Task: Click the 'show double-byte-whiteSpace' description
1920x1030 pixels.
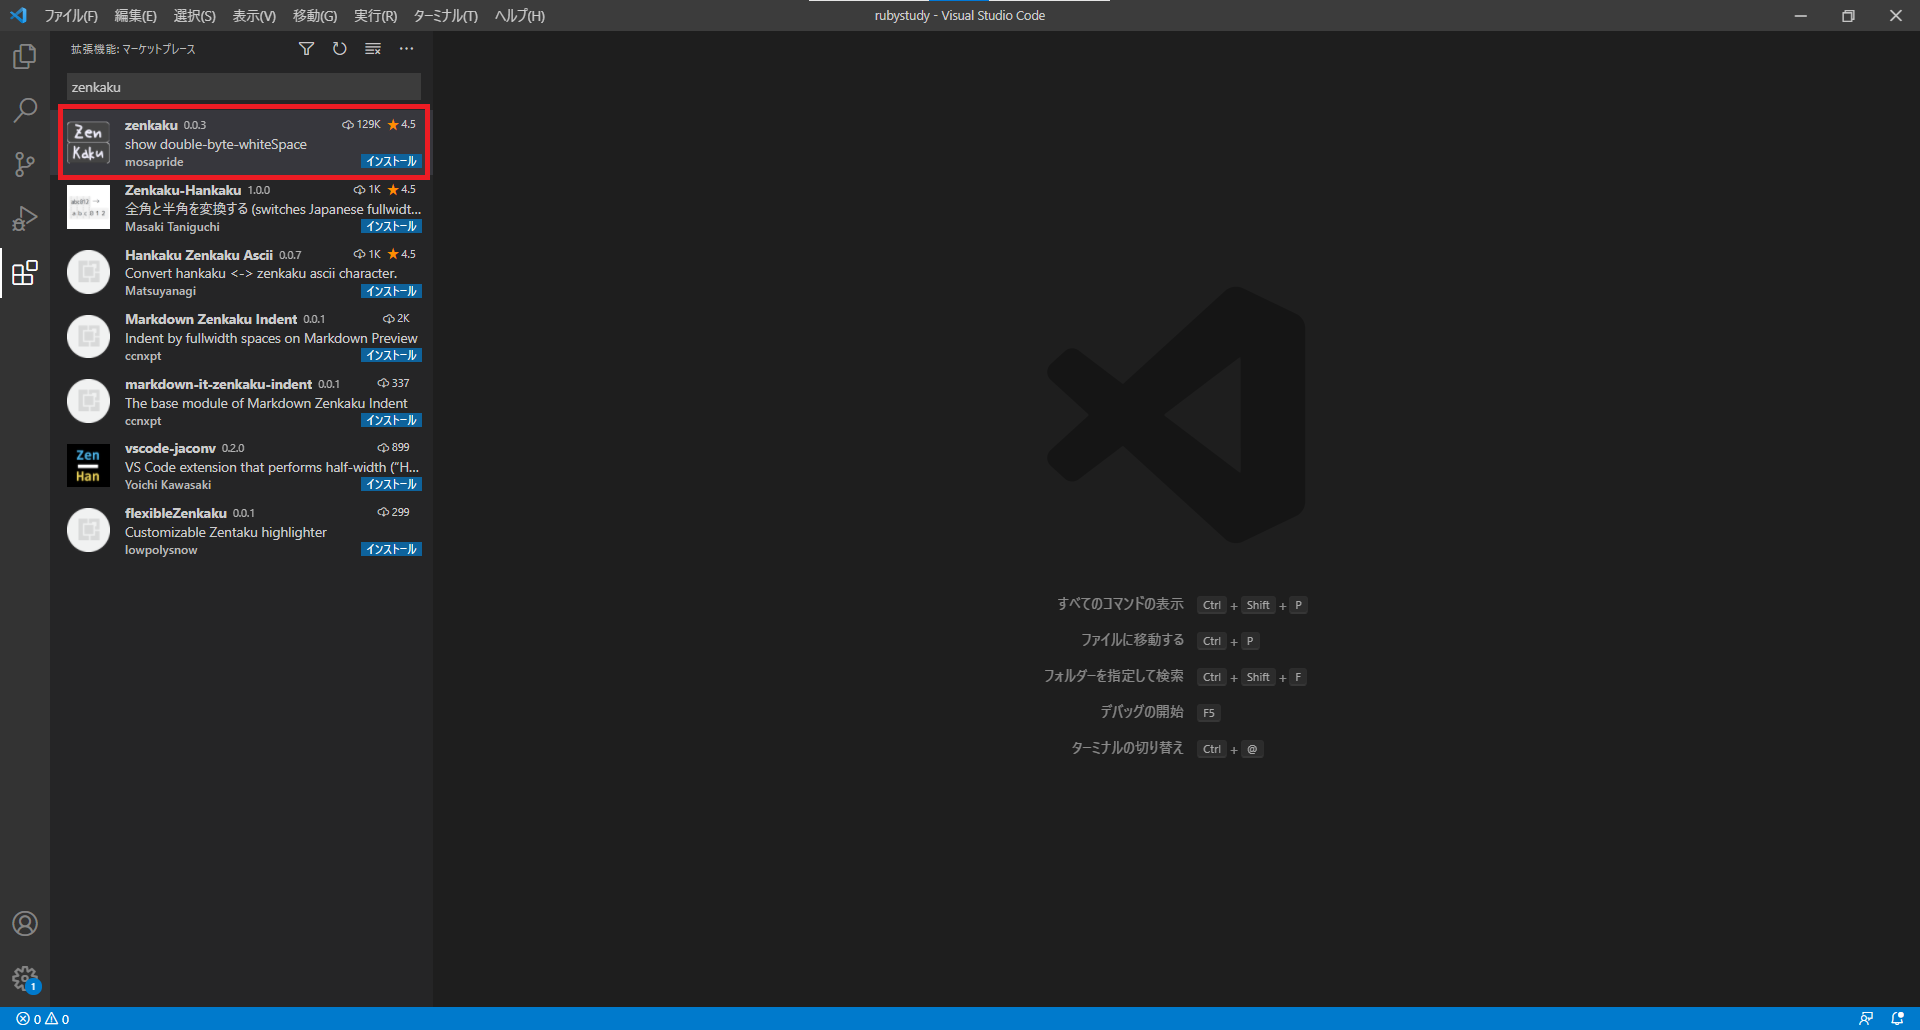Action: [216, 144]
